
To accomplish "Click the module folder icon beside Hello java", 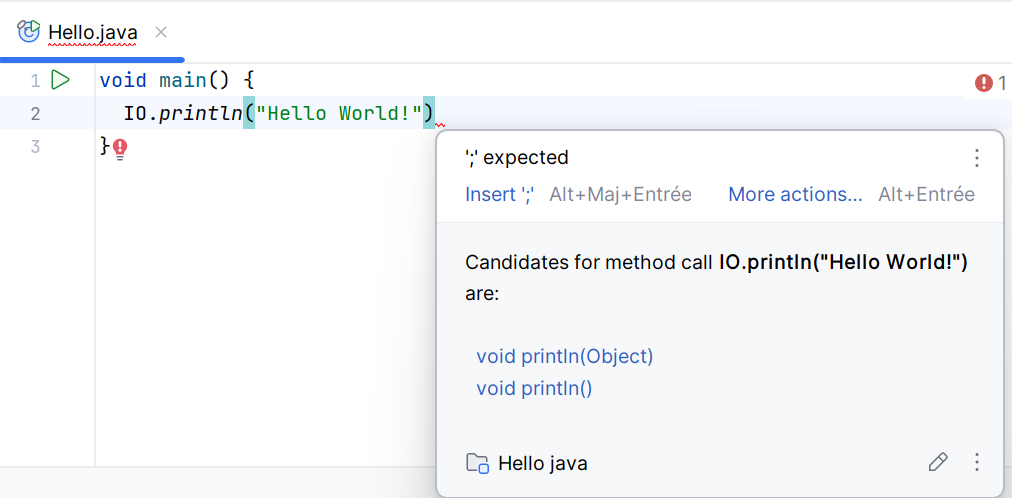I will coord(477,463).
